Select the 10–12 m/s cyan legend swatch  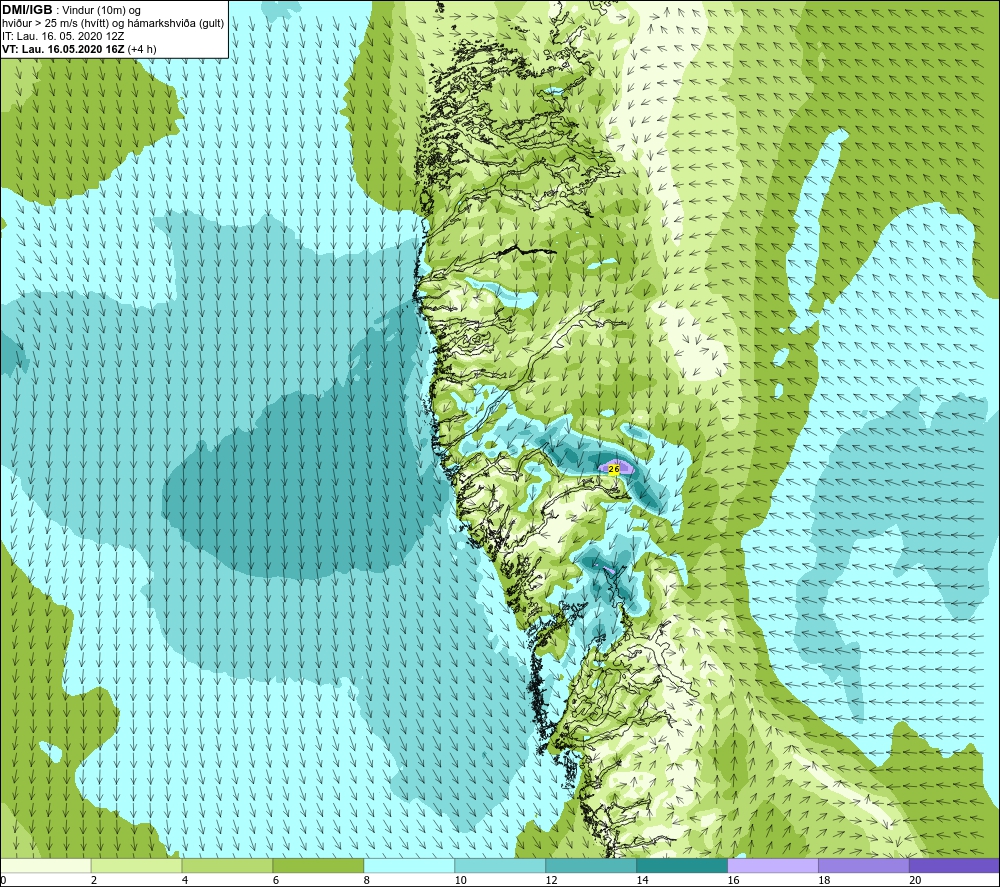click(x=500, y=865)
